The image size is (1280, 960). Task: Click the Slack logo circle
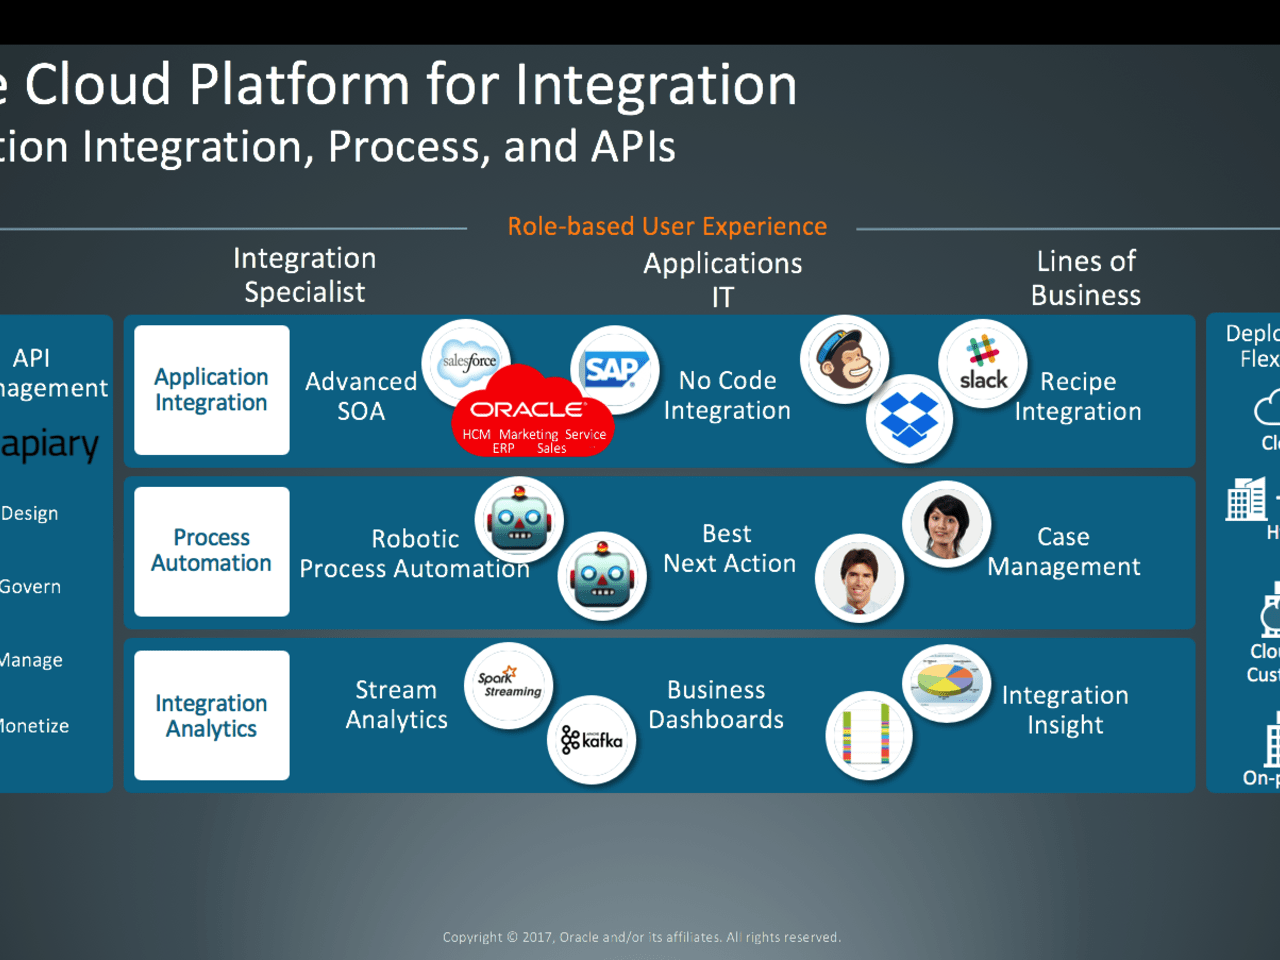pos(983,363)
